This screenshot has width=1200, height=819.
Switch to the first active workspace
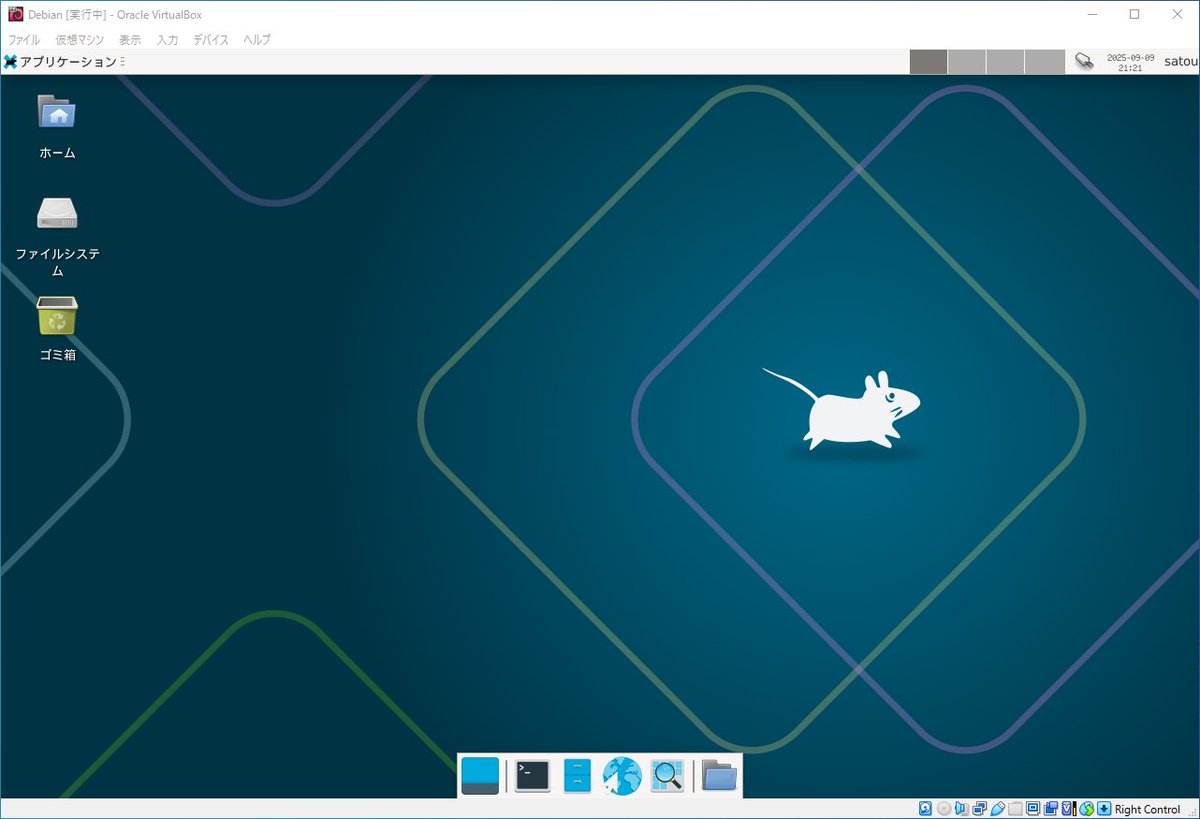[928, 62]
